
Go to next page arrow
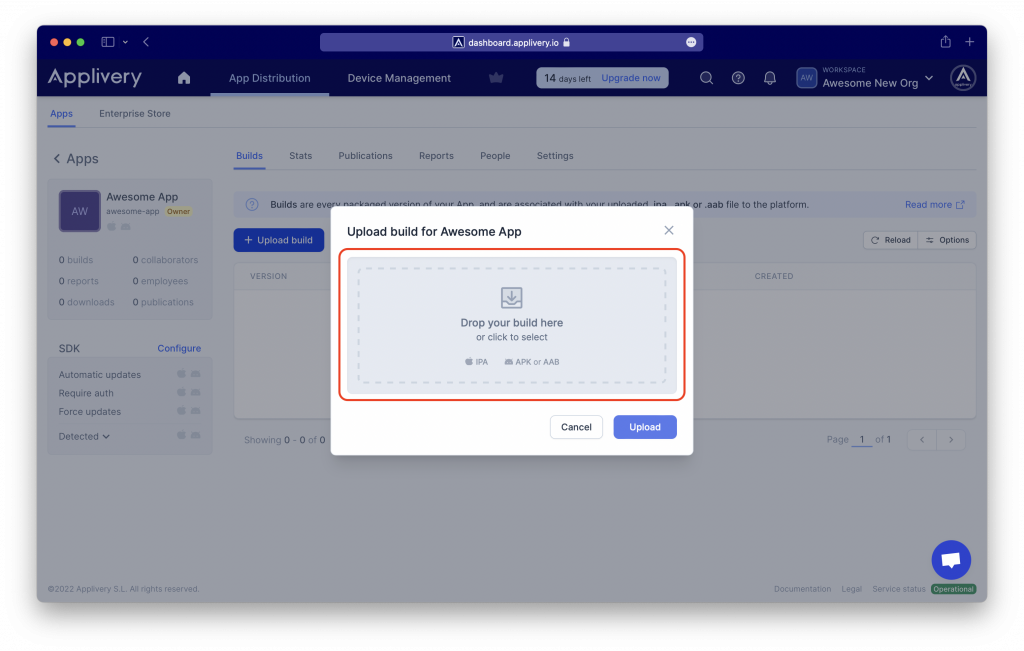point(951,440)
